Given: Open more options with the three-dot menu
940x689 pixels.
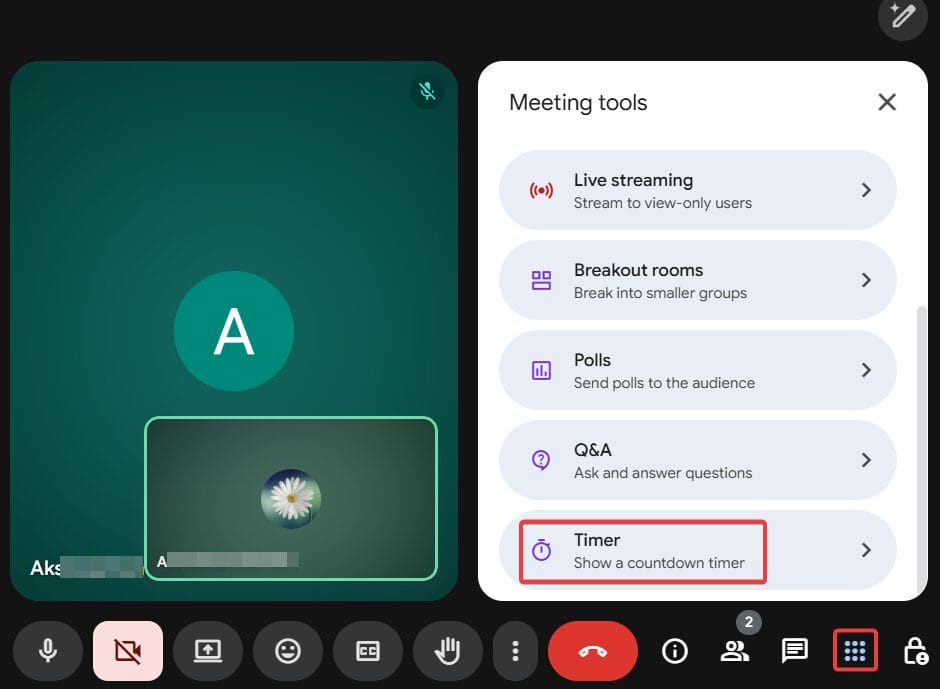Looking at the screenshot, I should [x=515, y=651].
